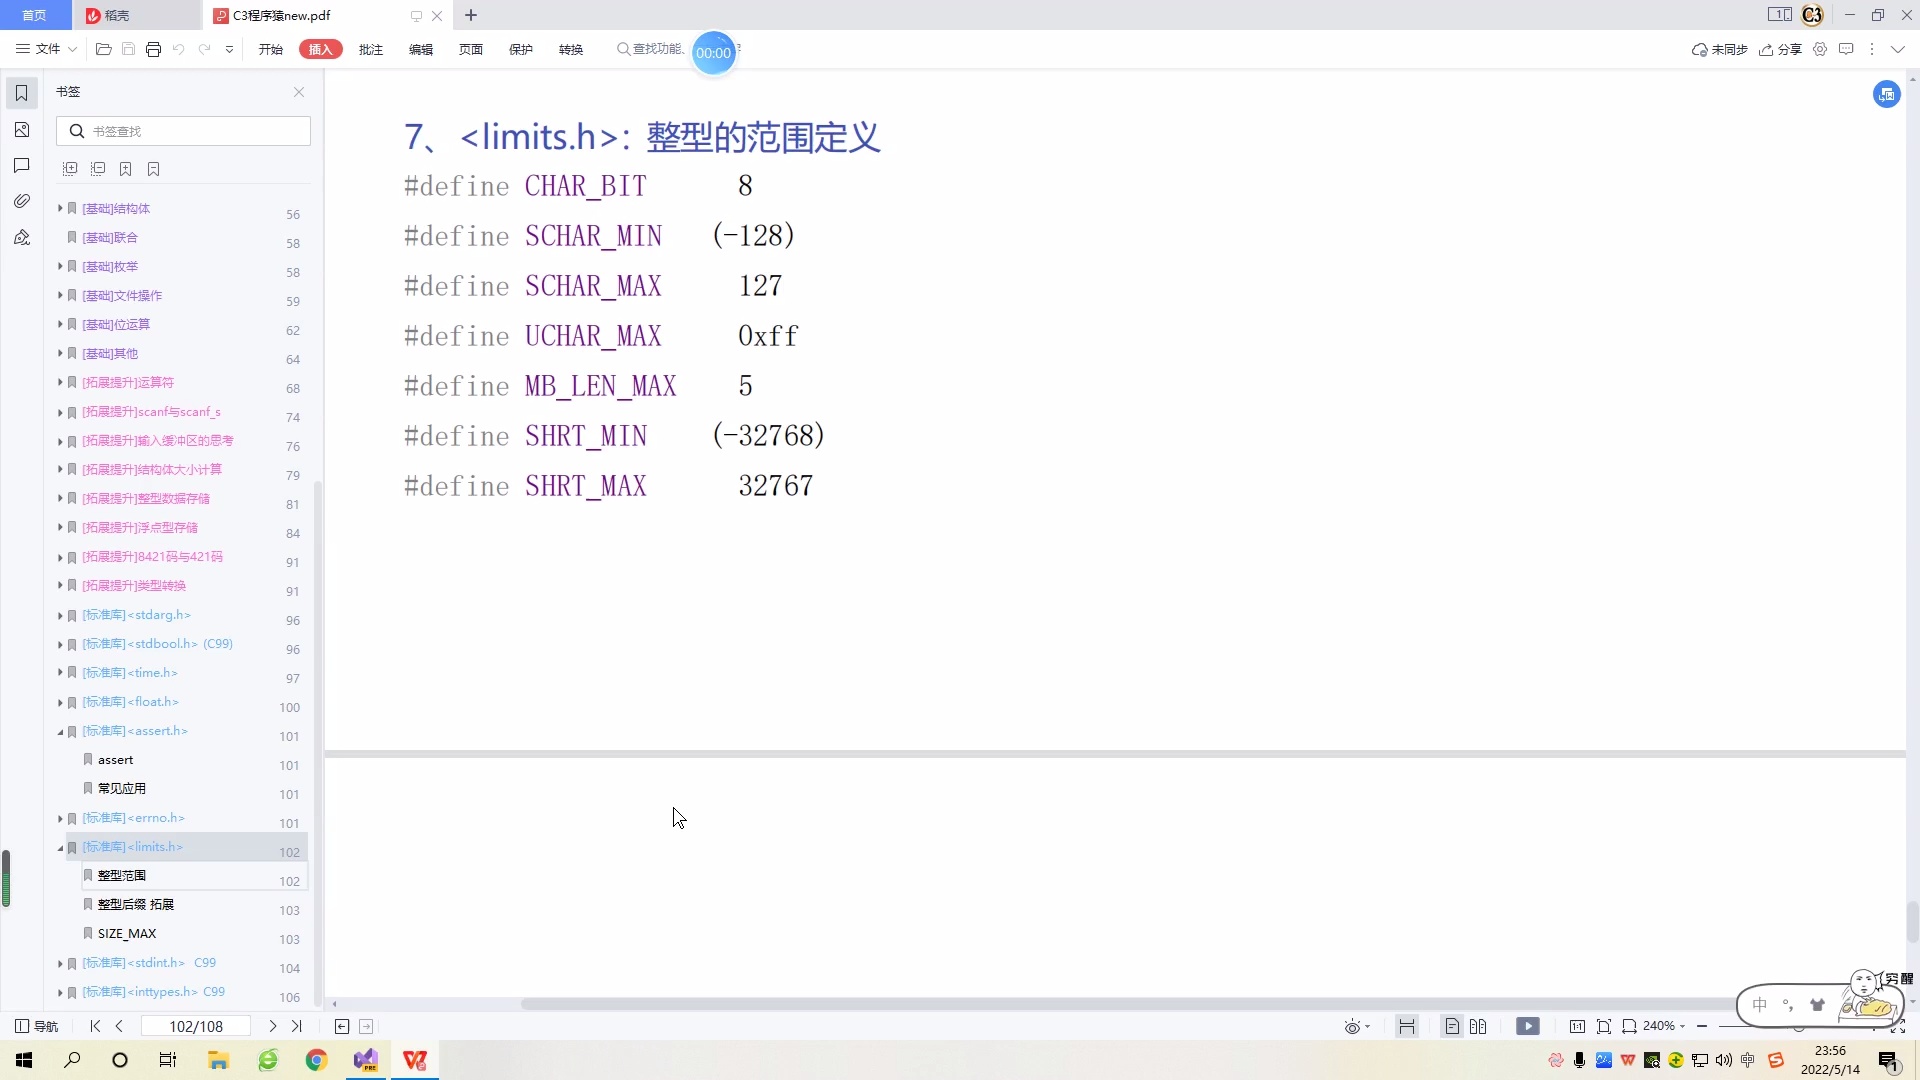This screenshot has width=1920, height=1080.
Task: Click the 分享 share button
Action: 1781,49
